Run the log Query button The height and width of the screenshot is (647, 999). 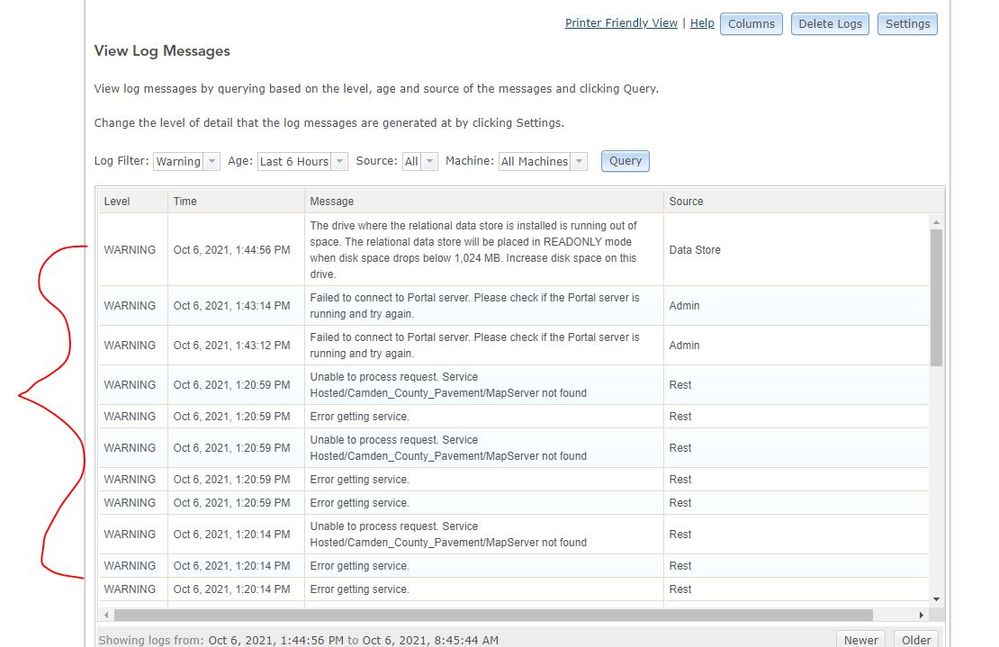click(625, 161)
